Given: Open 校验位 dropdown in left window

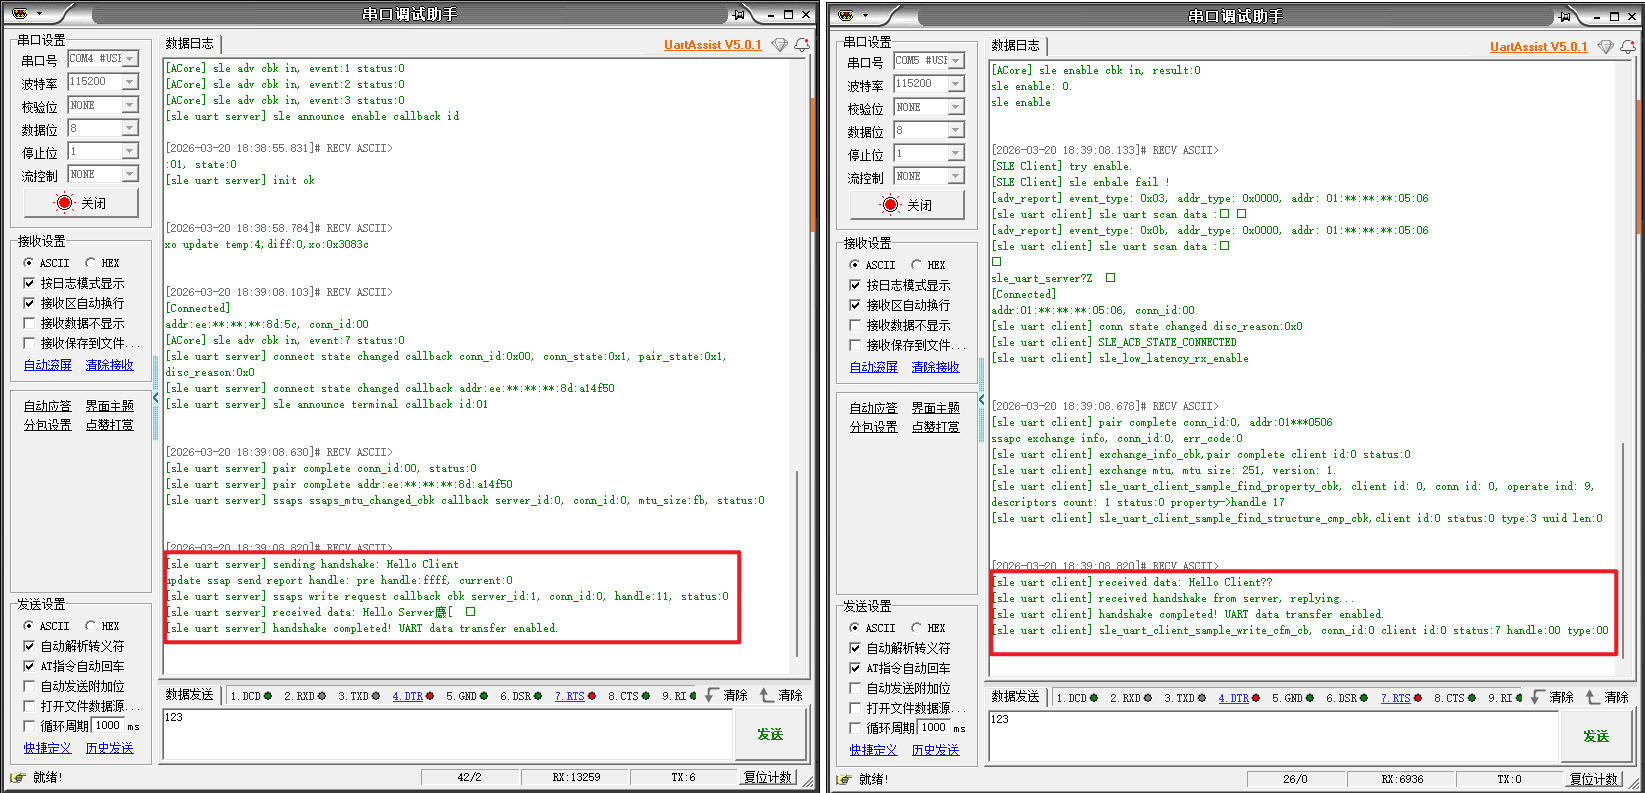Looking at the screenshot, I should tap(130, 105).
